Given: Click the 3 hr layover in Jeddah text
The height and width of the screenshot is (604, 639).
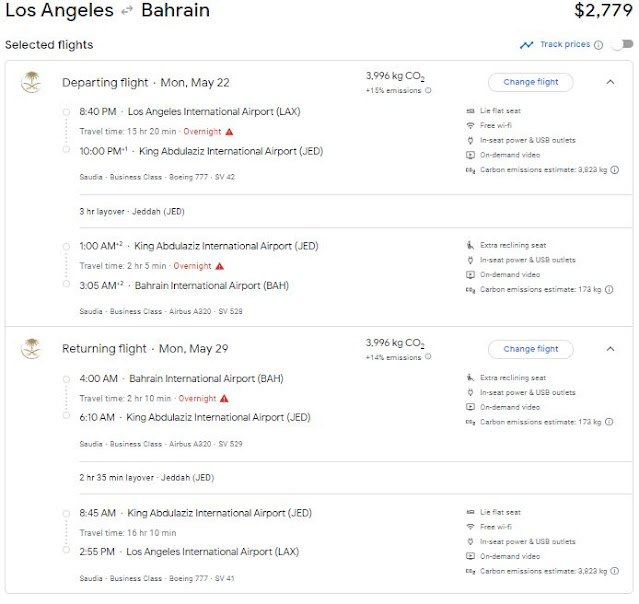Looking at the screenshot, I should click(132, 212).
